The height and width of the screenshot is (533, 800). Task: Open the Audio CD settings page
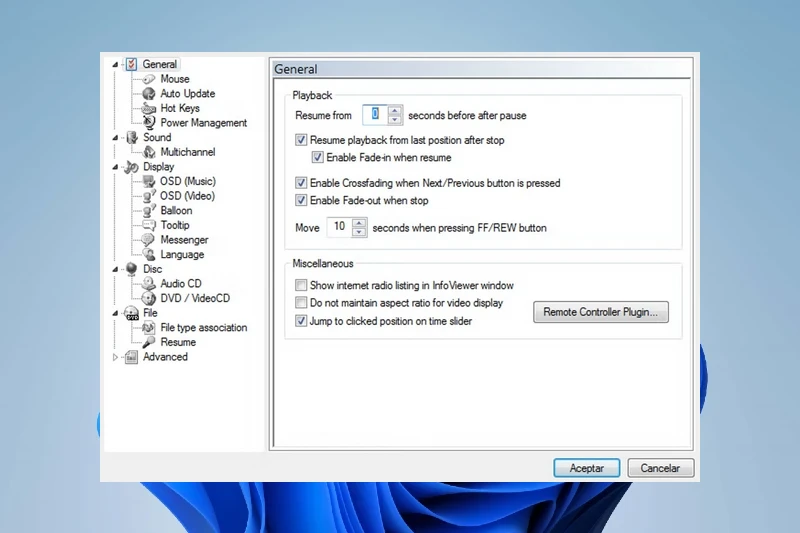click(x=181, y=284)
